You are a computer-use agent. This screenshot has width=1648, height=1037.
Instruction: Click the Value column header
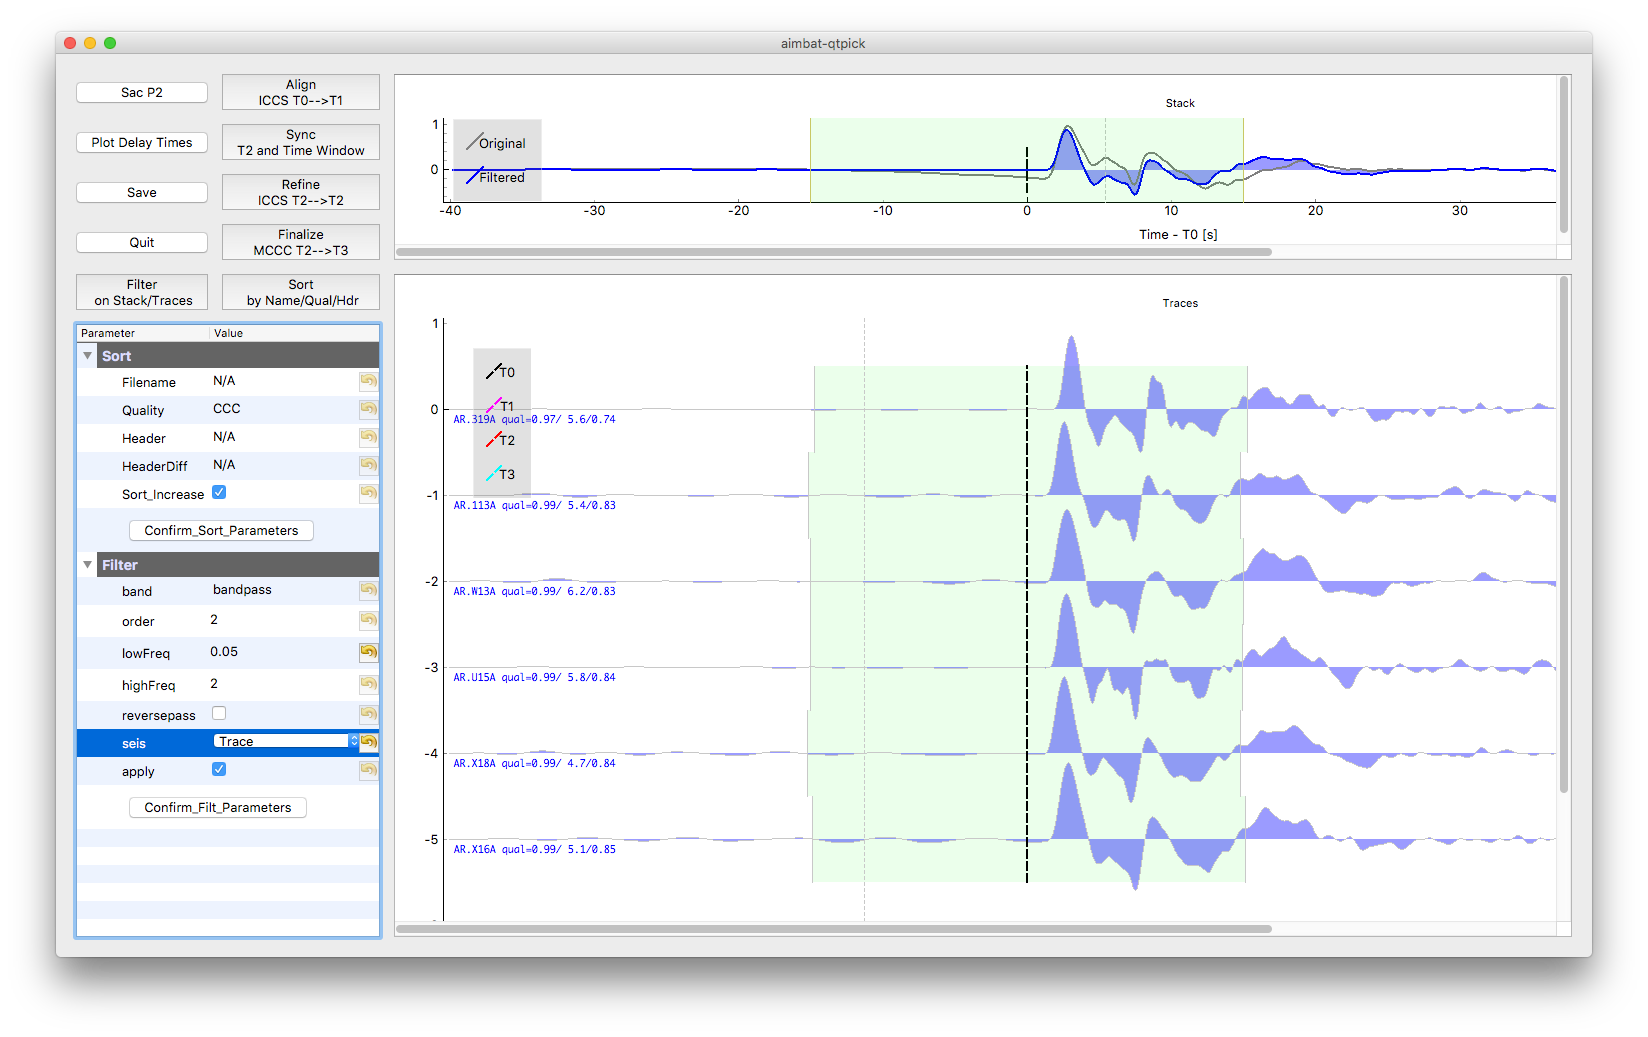pyautogui.click(x=295, y=333)
